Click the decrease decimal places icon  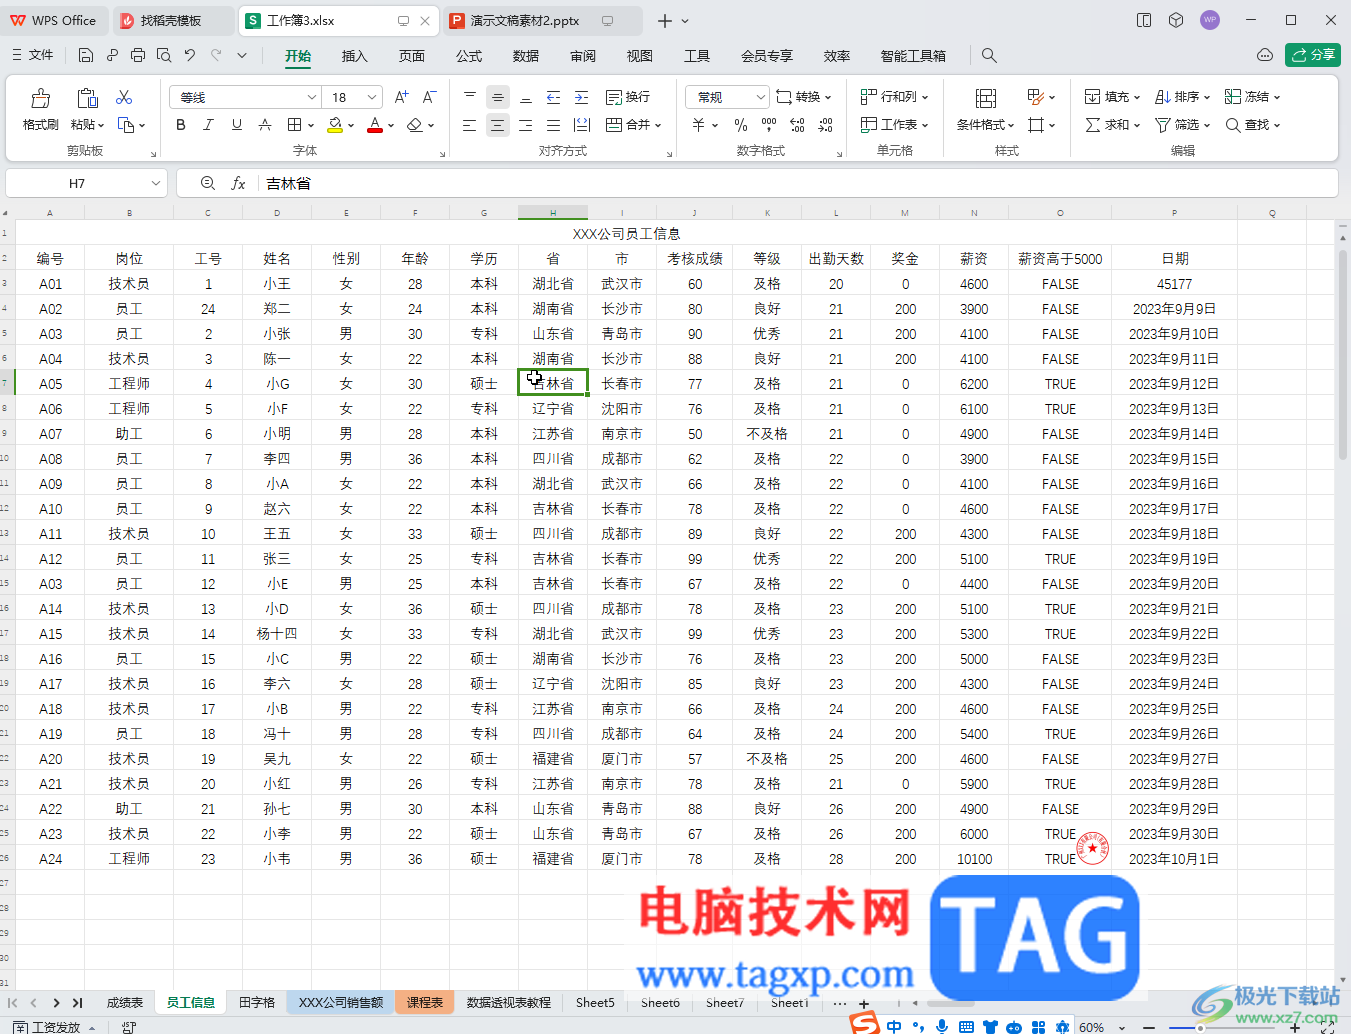[x=825, y=125]
